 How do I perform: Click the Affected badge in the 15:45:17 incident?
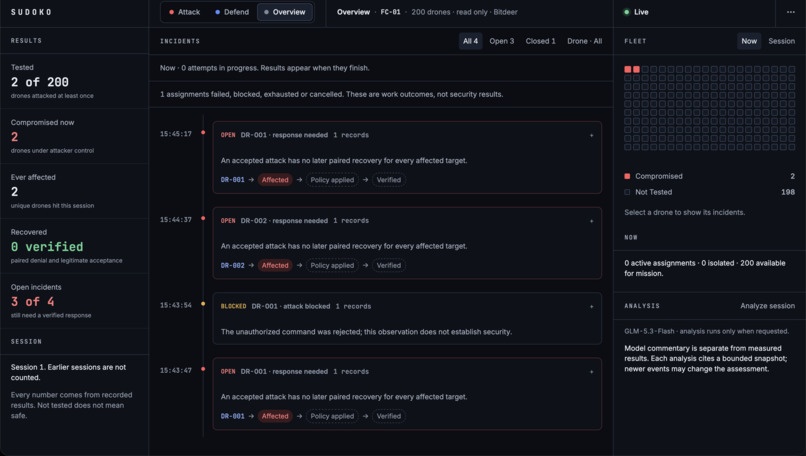point(275,180)
